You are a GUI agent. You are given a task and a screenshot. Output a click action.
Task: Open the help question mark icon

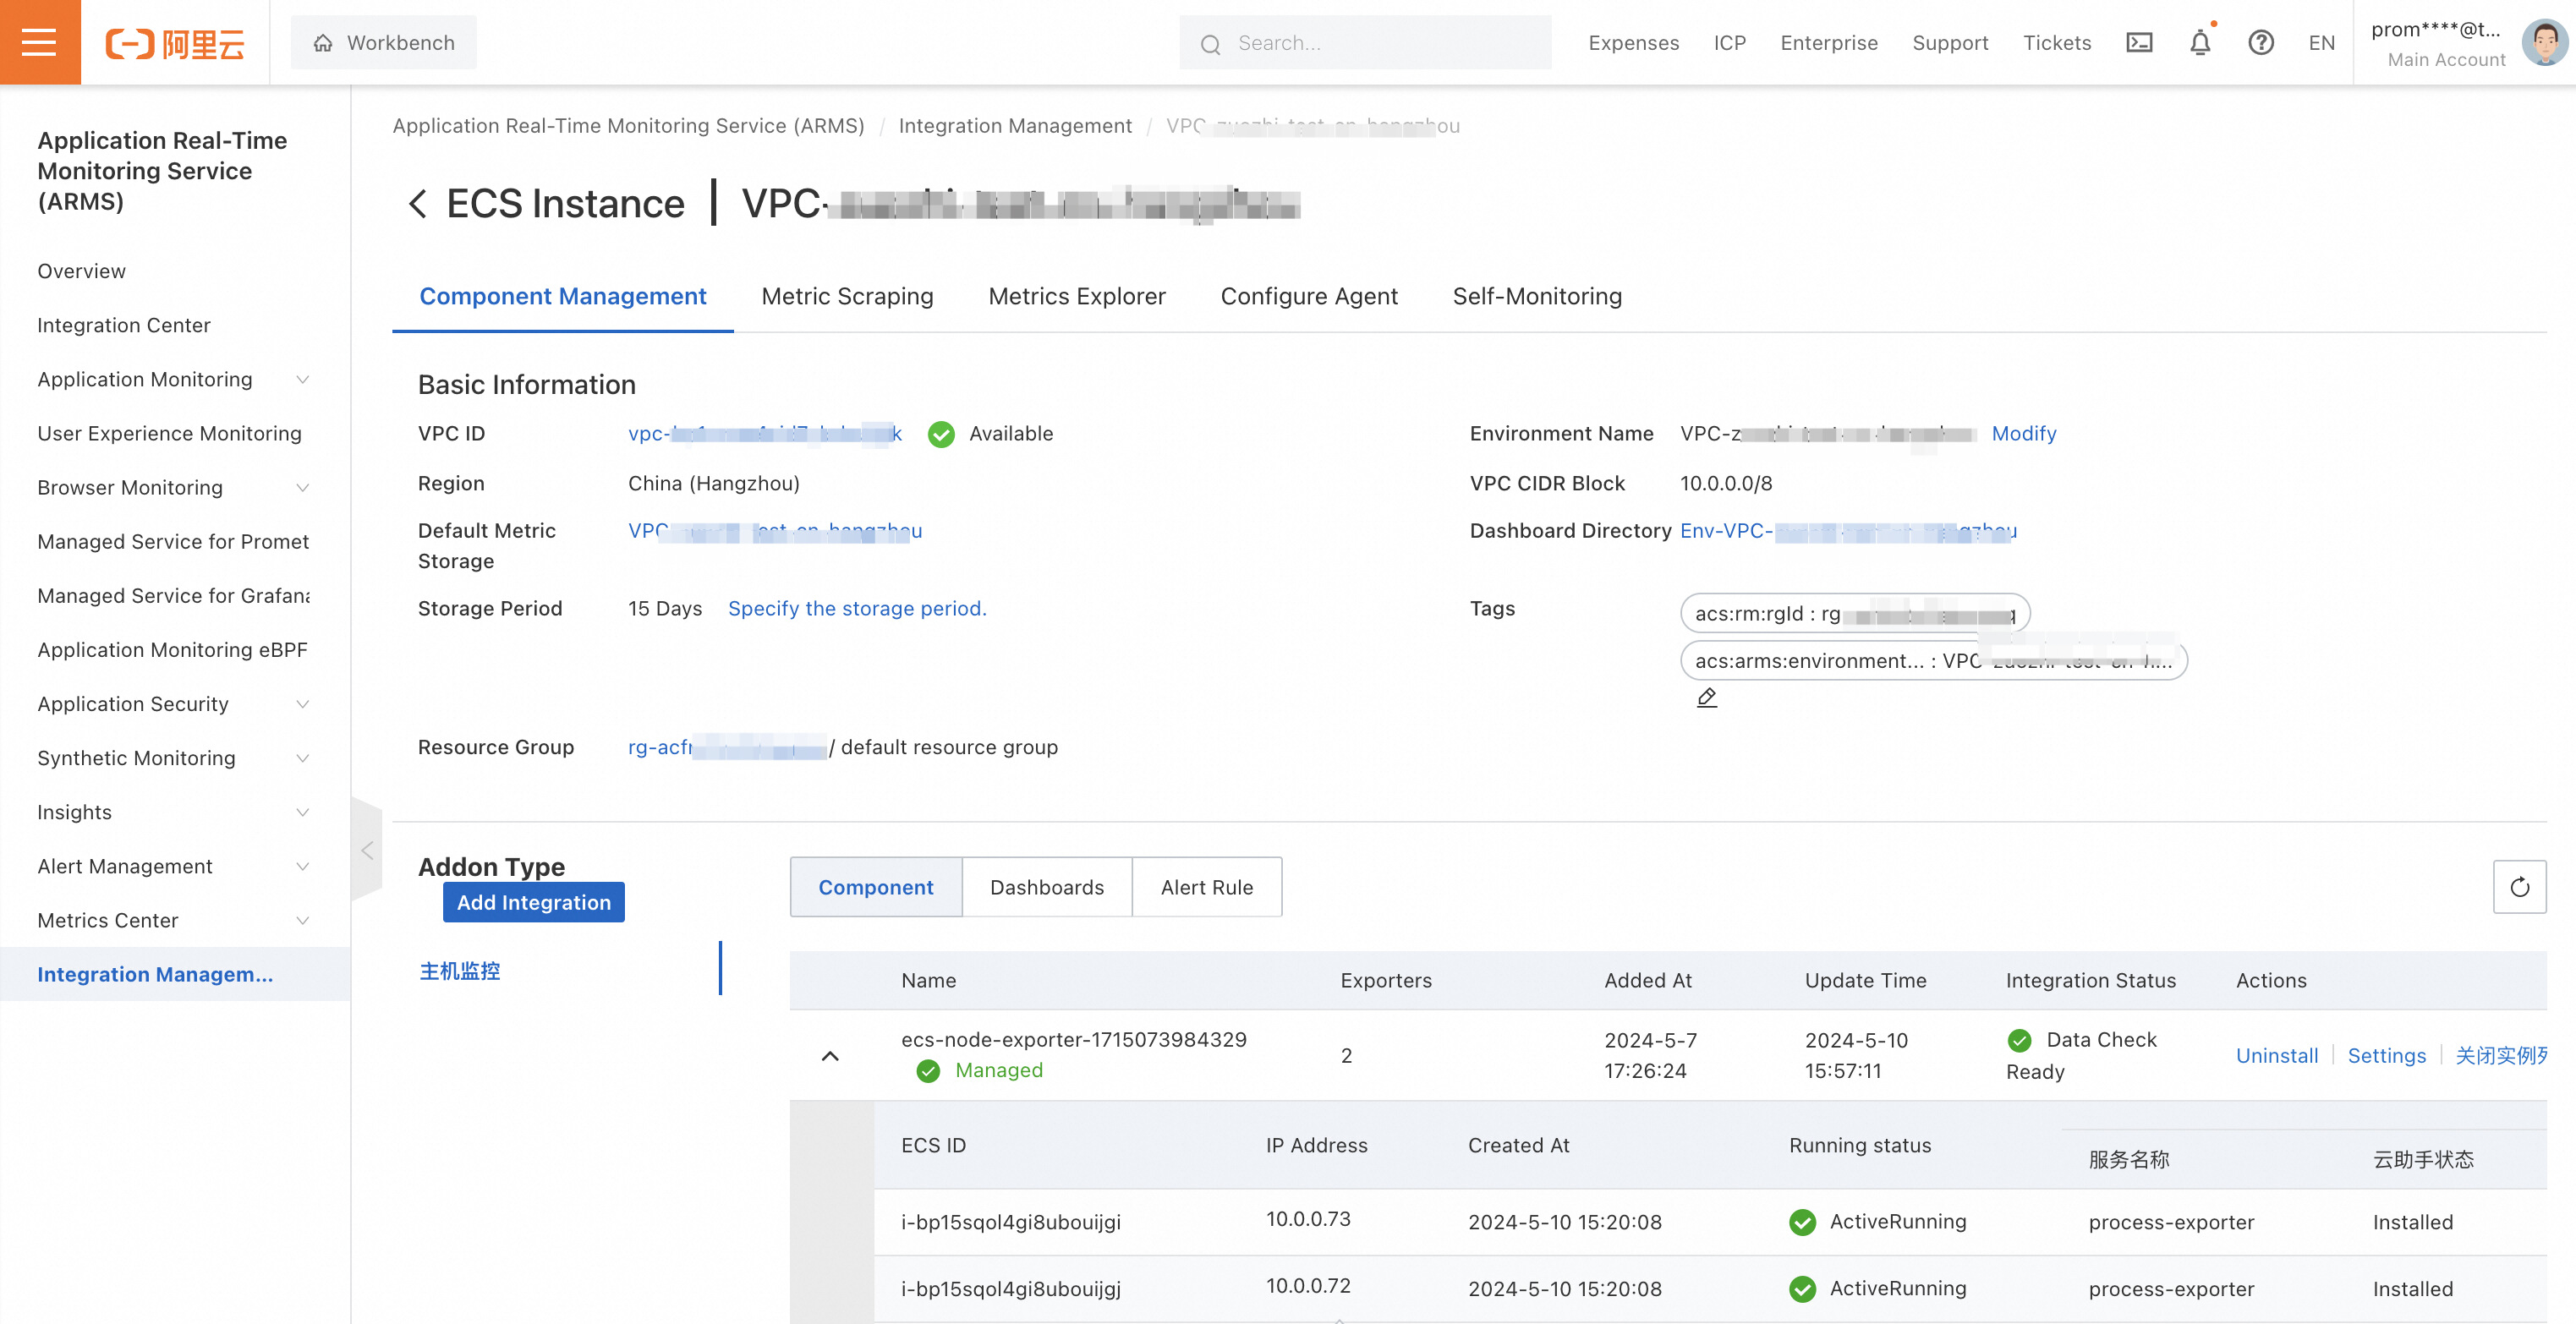2261,43
